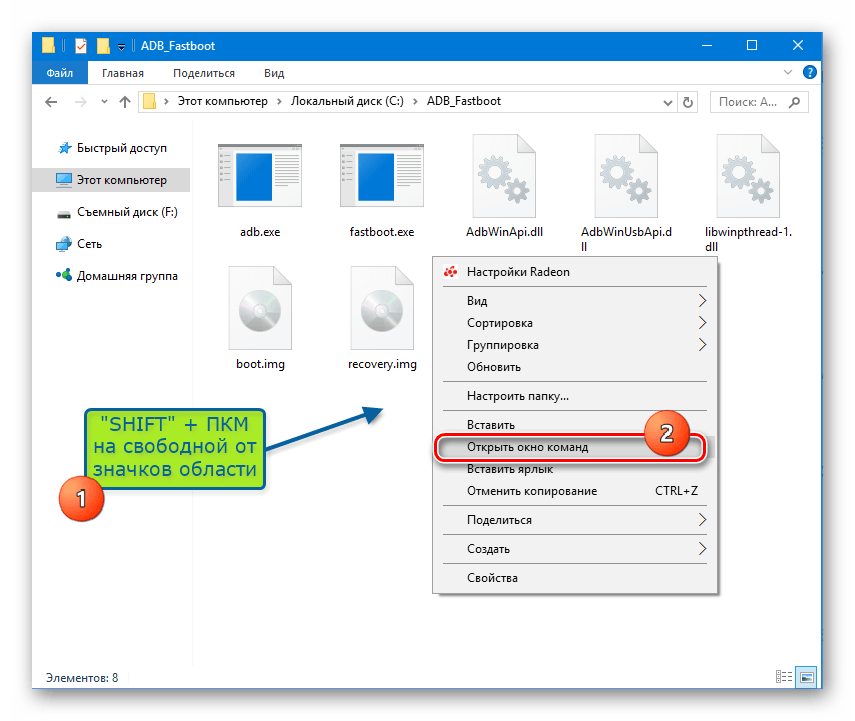Select the libwinpthread-1.dll file icon
This screenshot has width=855, height=721.
pyautogui.click(x=748, y=176)
